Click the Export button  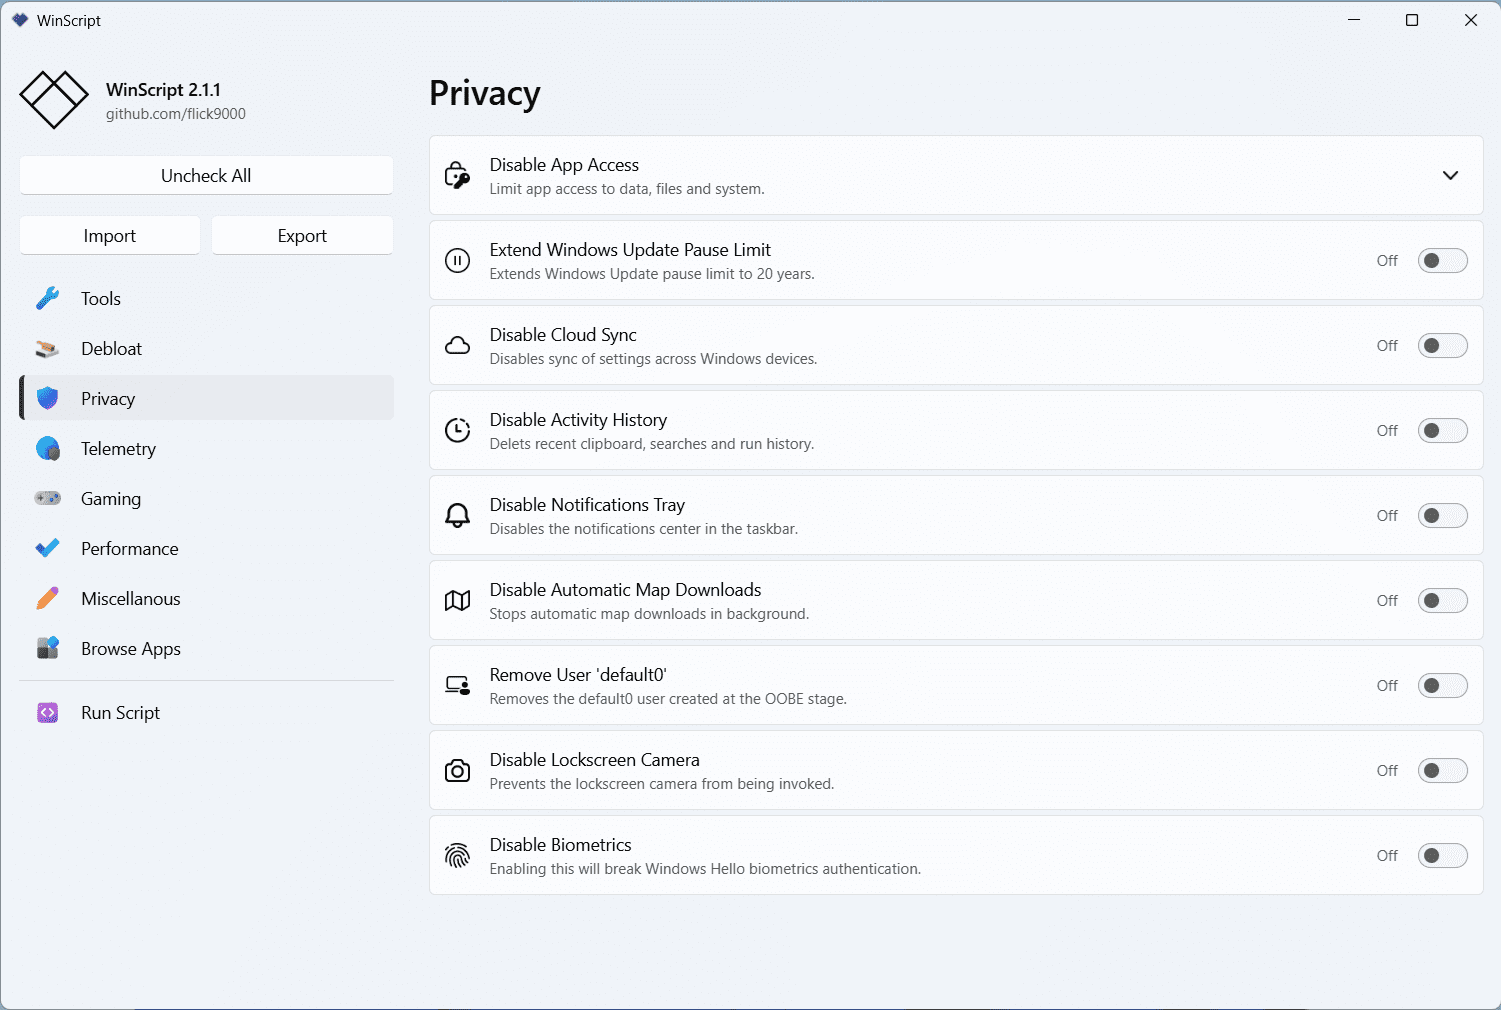pos(302,236)
